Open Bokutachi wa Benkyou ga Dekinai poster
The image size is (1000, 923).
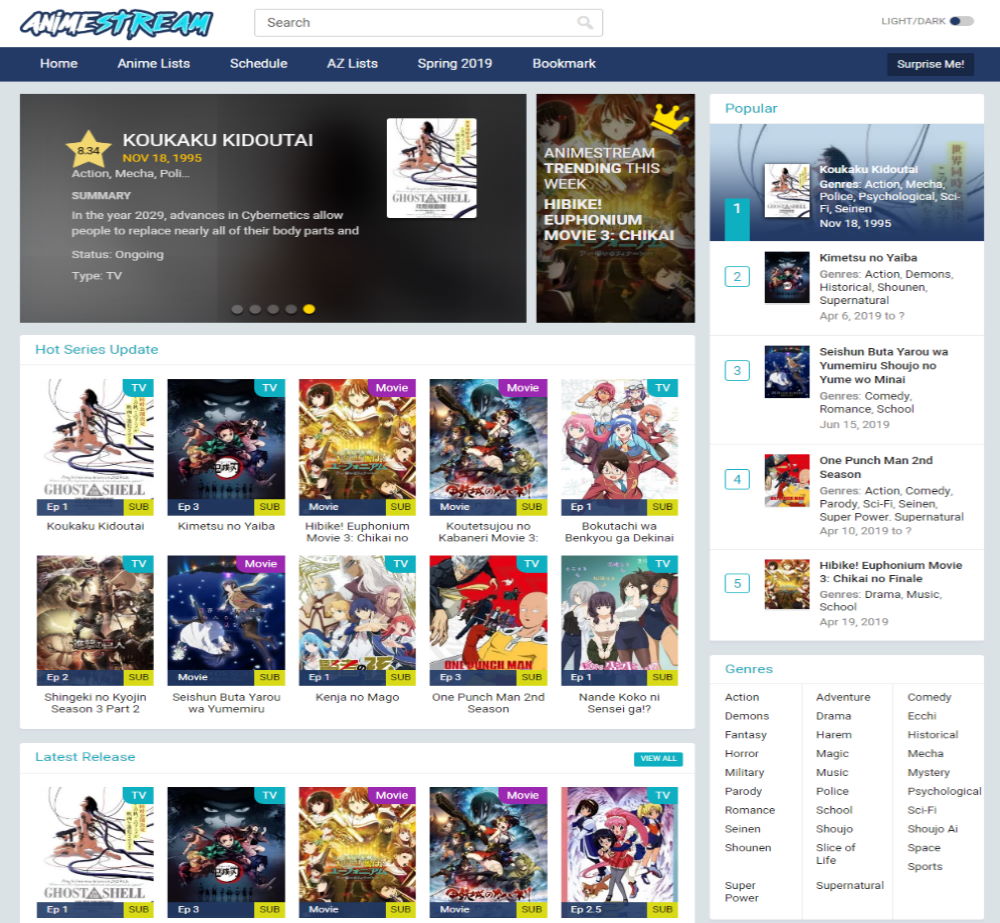(x=619, y=447)
